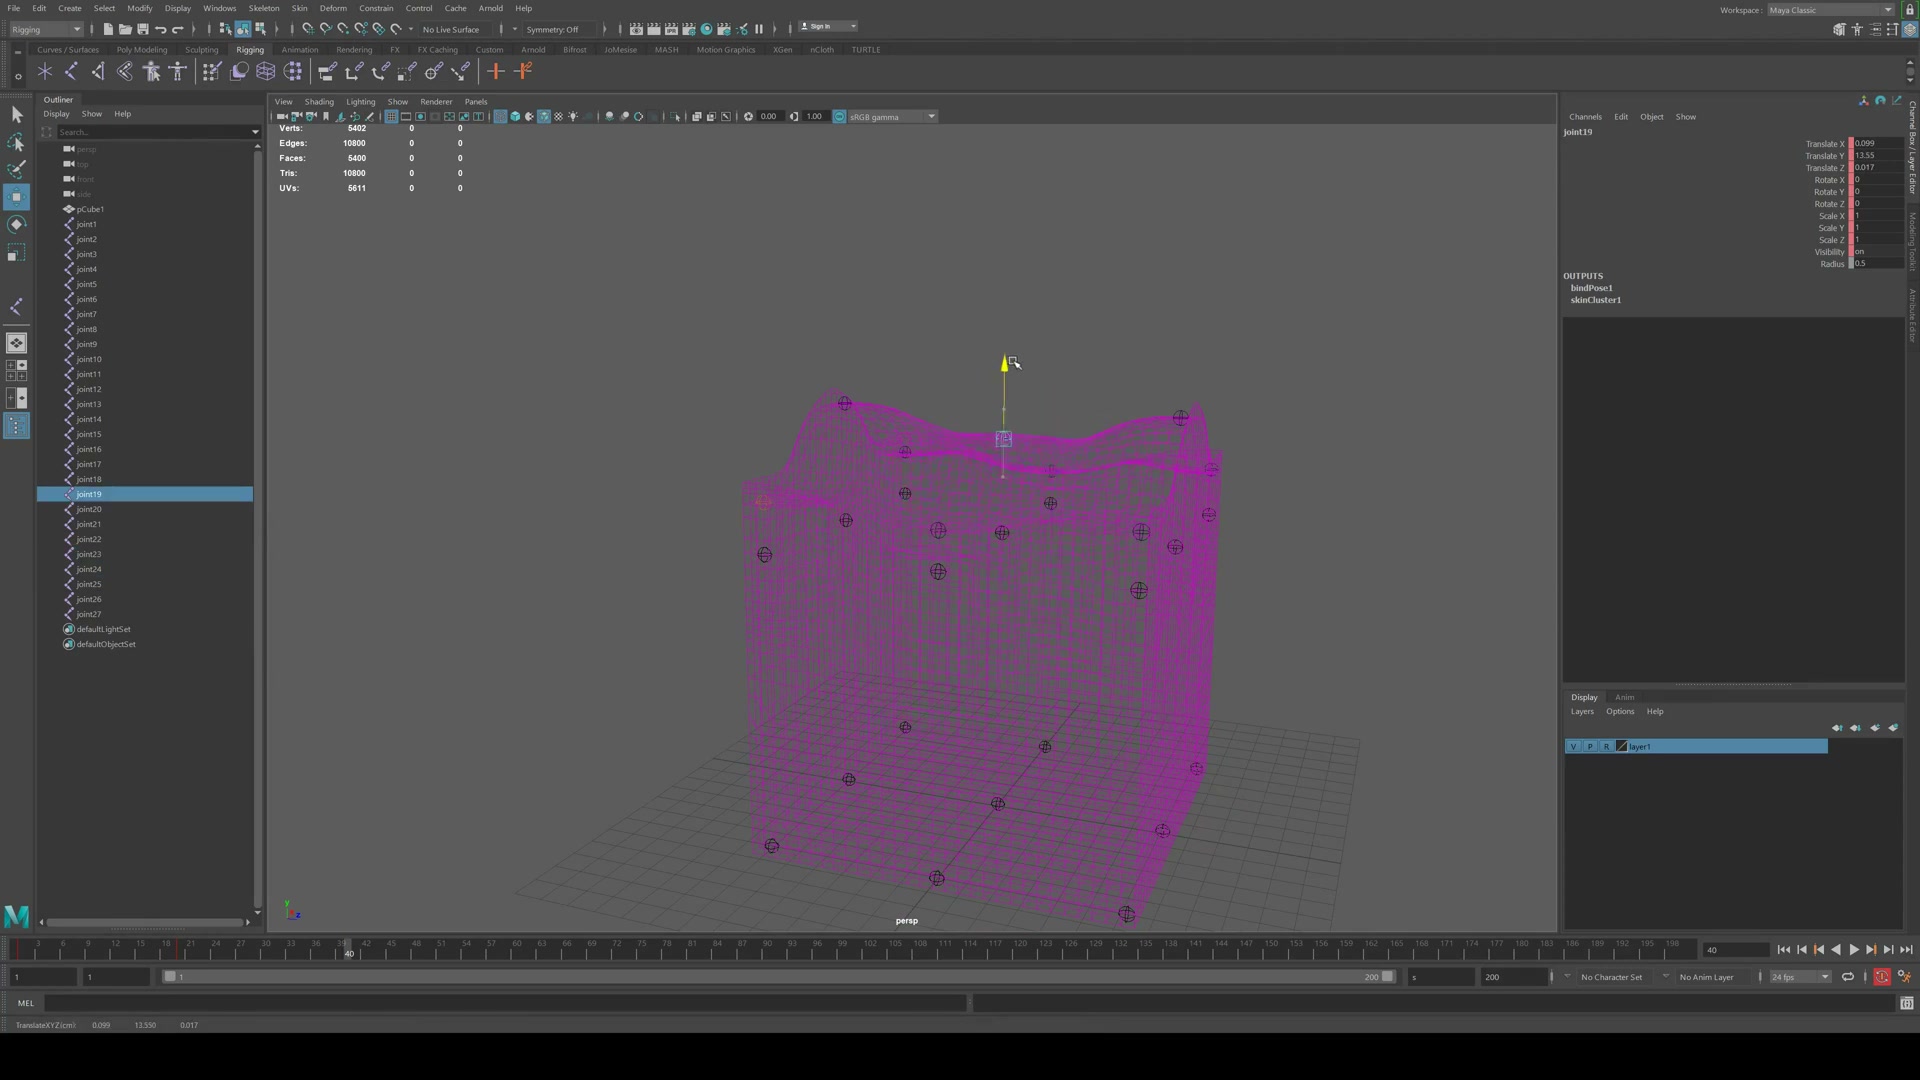Toggle the red Auto Key button
Viewport: 1920px width, 1080px height.
click(1882, 977)
